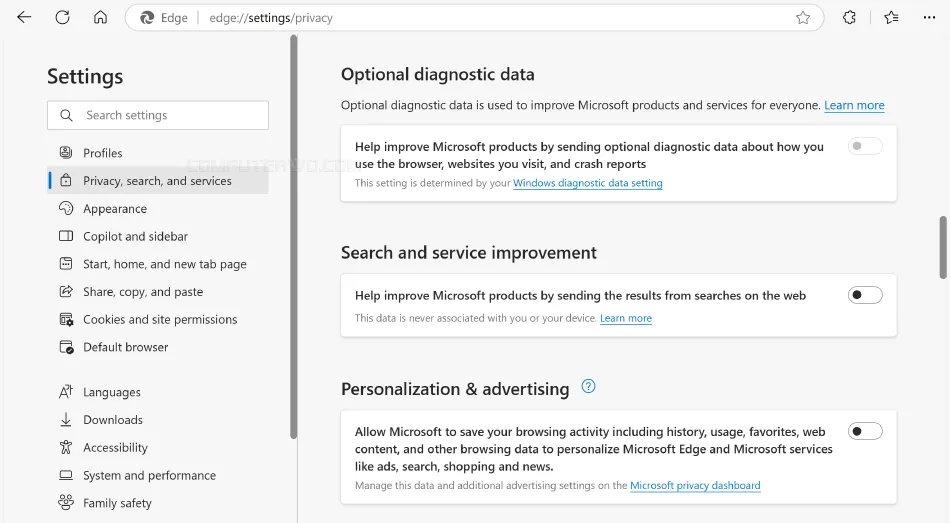Screen dimensions: 950x523
Task: Open Windows diagnostic data setting link
Action: tap(587, 183)
